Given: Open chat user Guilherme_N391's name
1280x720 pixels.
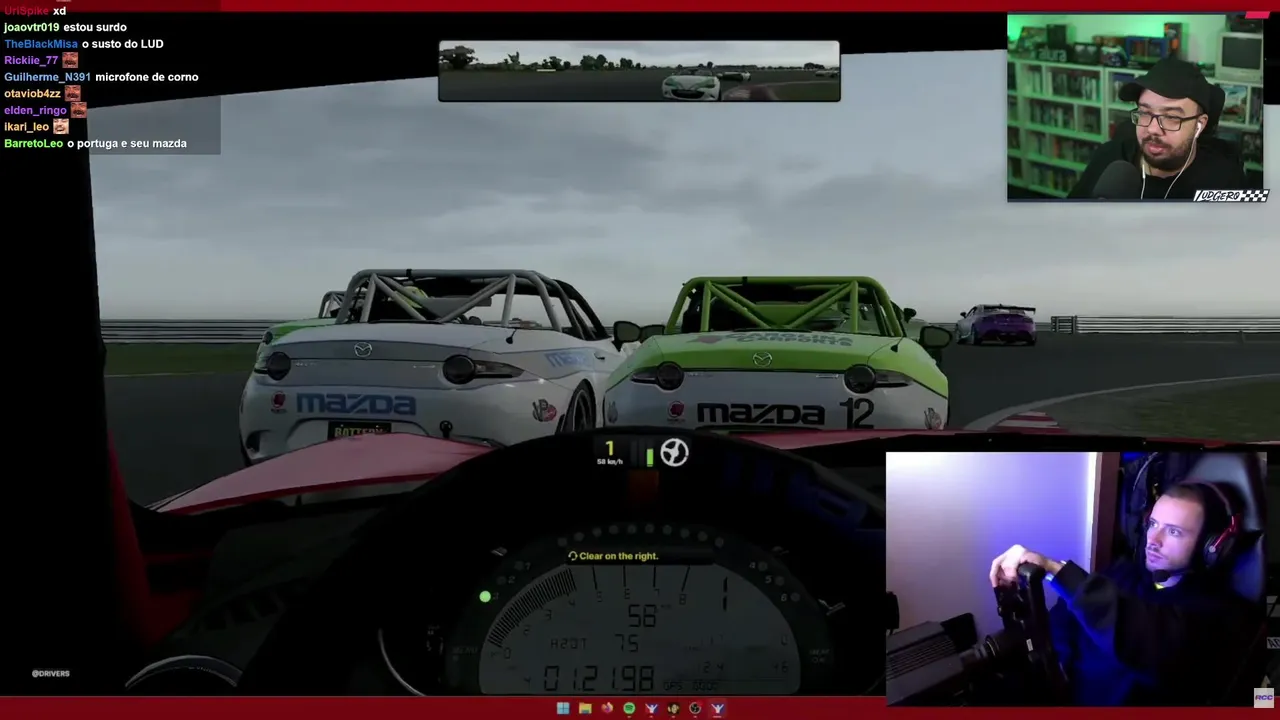Looking at the screenshot, I should pos(47,77).
